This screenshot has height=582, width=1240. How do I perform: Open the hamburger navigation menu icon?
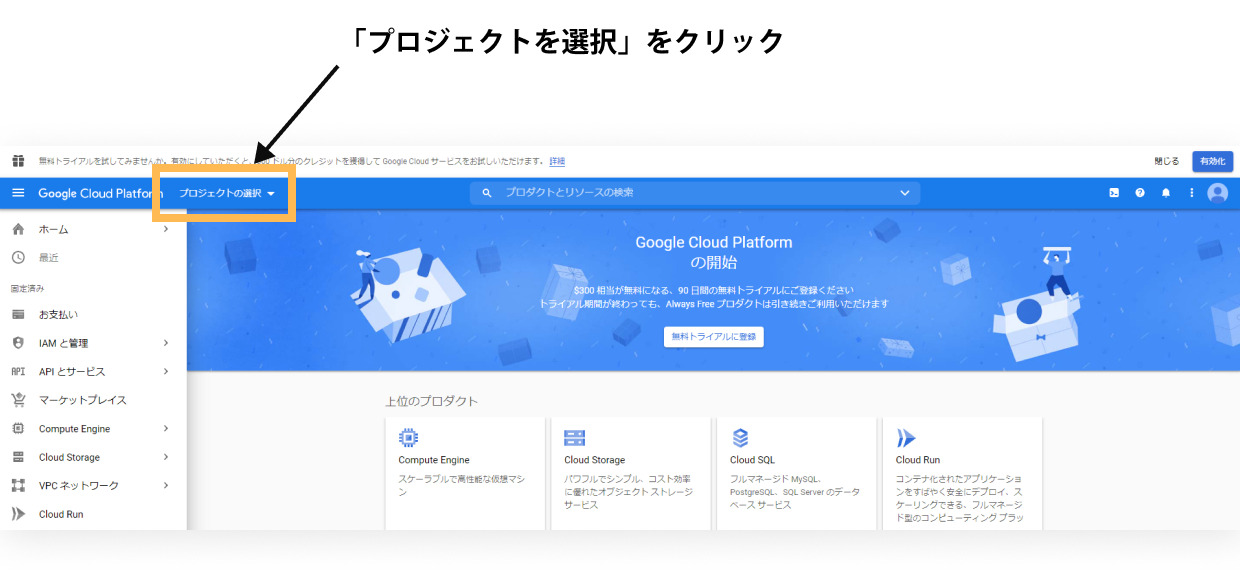tap(16, 193)
